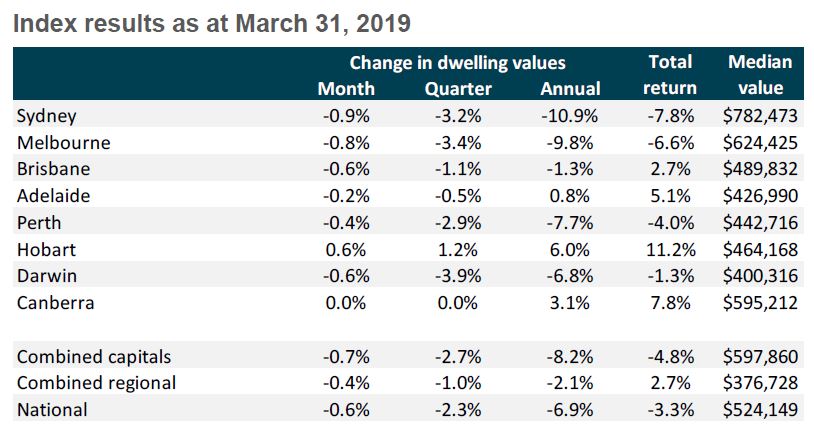Select Perth's quarter change of -2.9%

459,222
